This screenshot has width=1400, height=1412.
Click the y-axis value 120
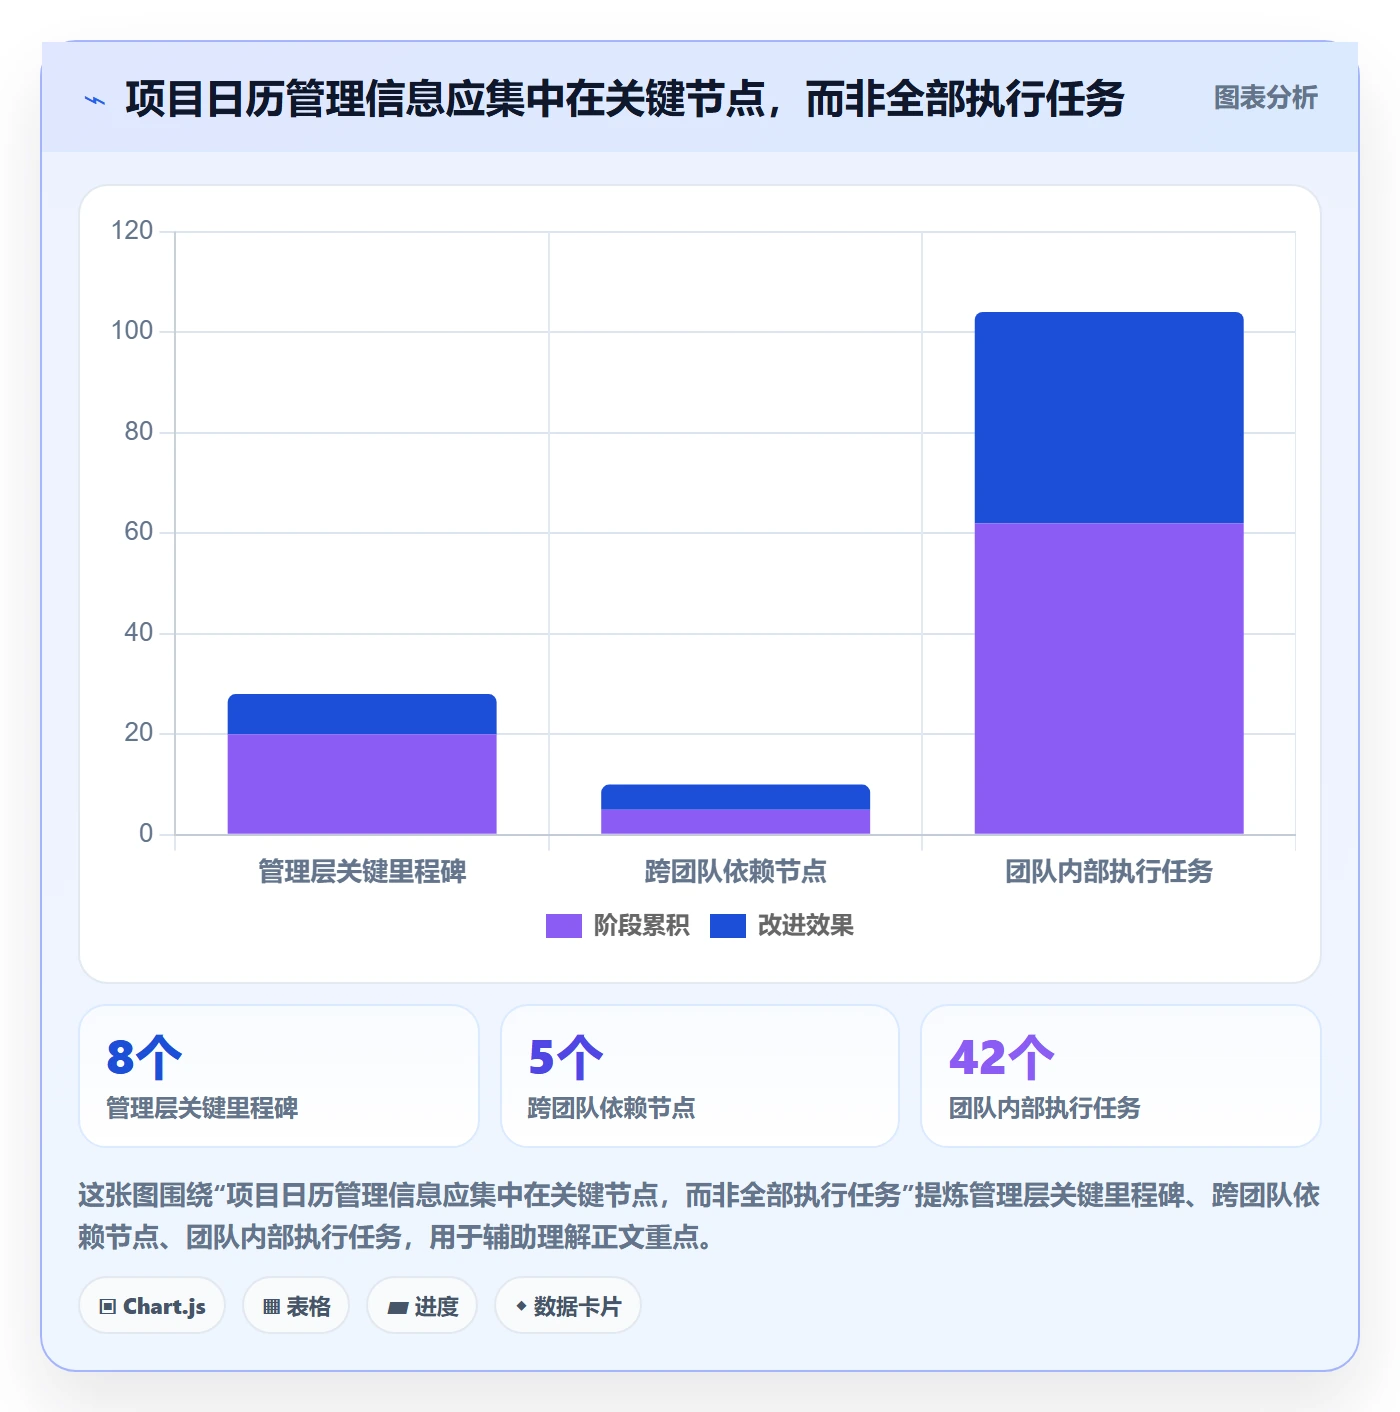(132, 231)
